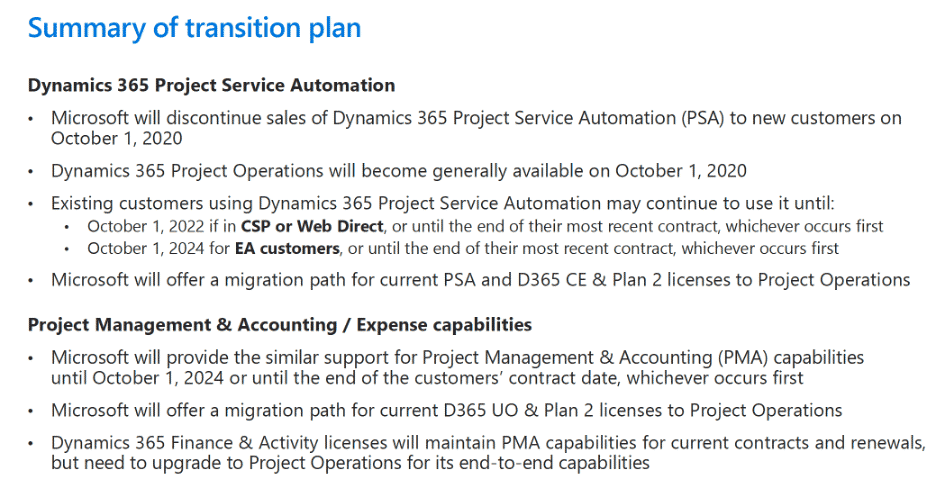Click the bold 'CSP or Web Direct' text
Viewport: 936px width, 482px height.
[312, 226]
